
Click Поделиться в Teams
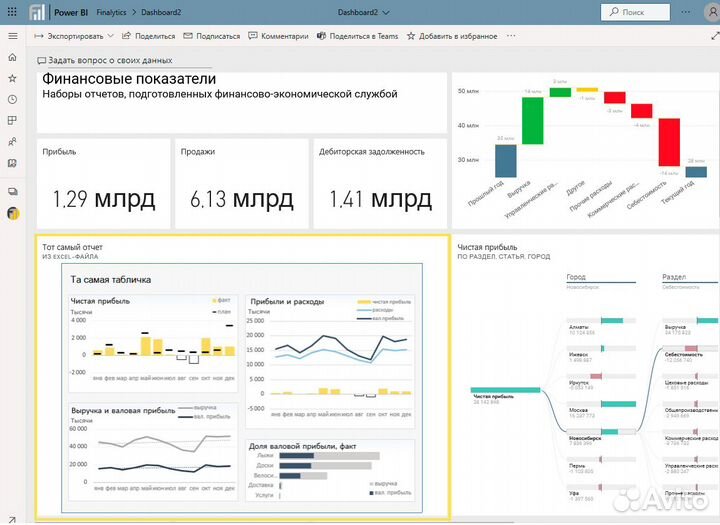(358, 36)
